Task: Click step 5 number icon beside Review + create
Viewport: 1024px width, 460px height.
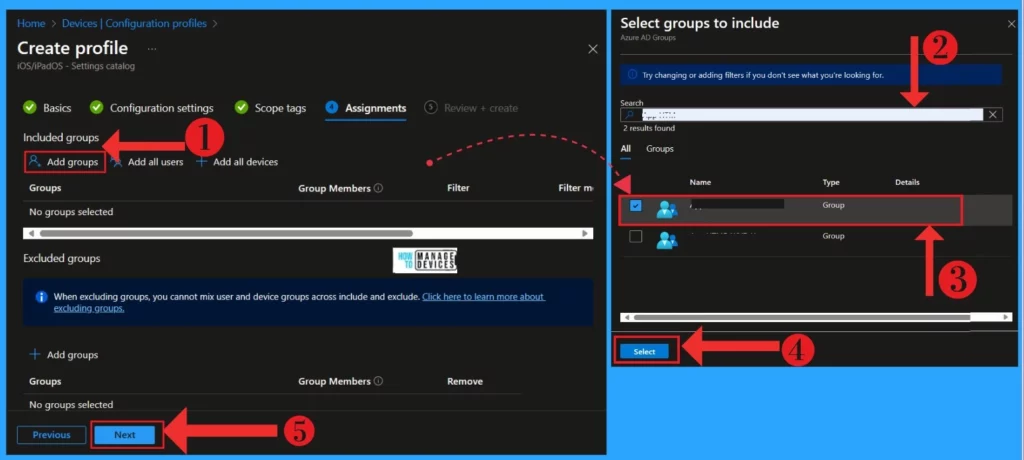Action: coord(430,108)
